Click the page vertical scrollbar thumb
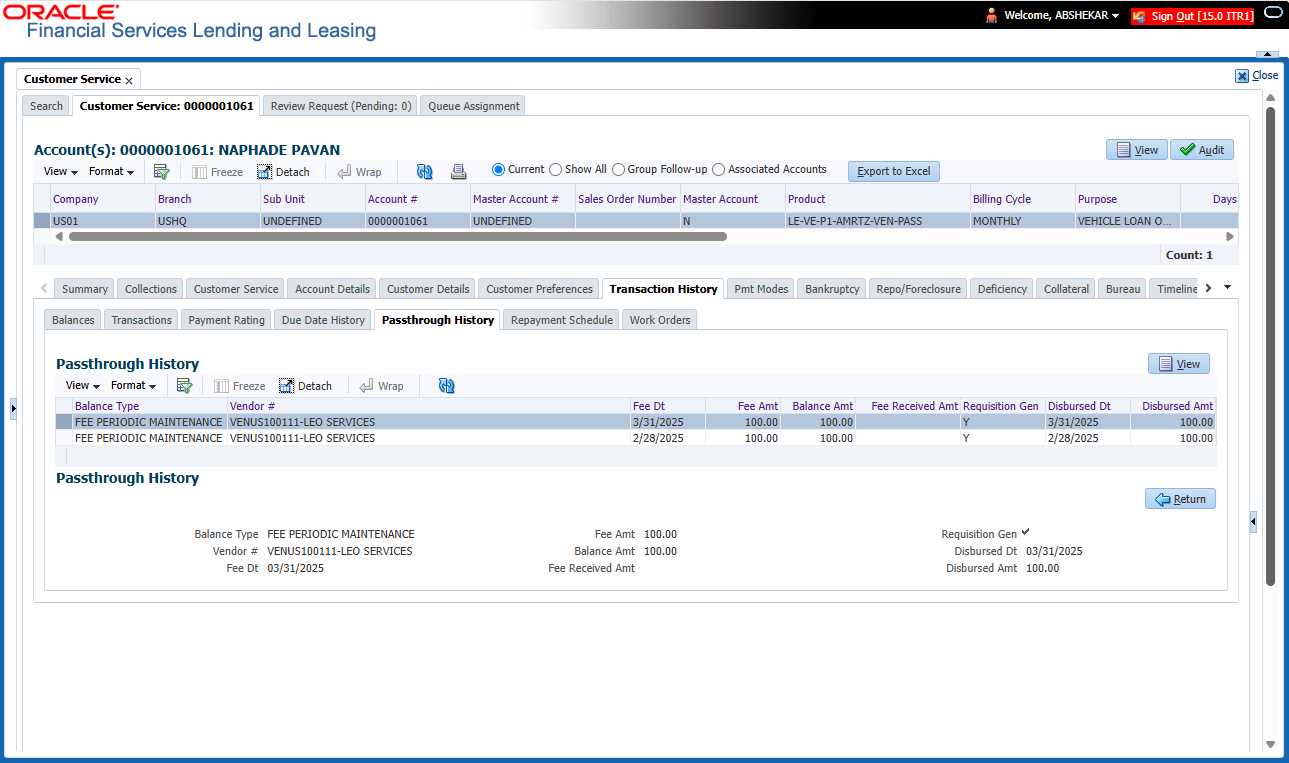Image resolution: width=1289 pixels, height=763 pixels. pos(1271,345)
